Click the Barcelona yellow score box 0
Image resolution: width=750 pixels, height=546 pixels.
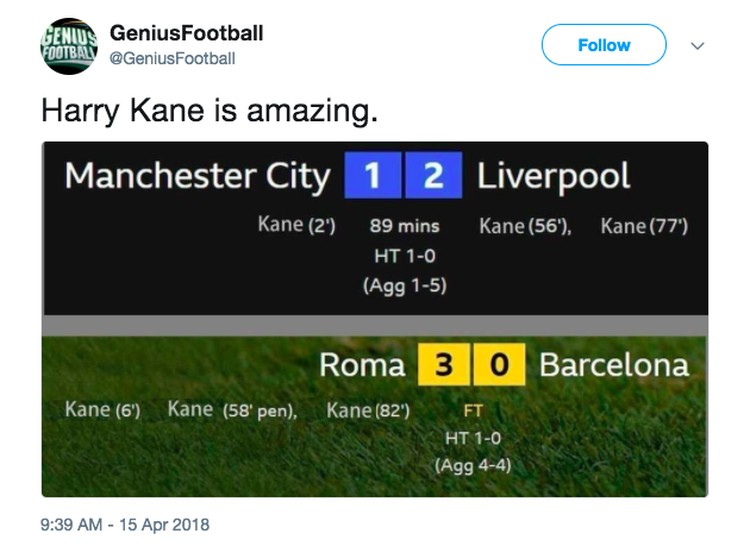coord(499,364)
